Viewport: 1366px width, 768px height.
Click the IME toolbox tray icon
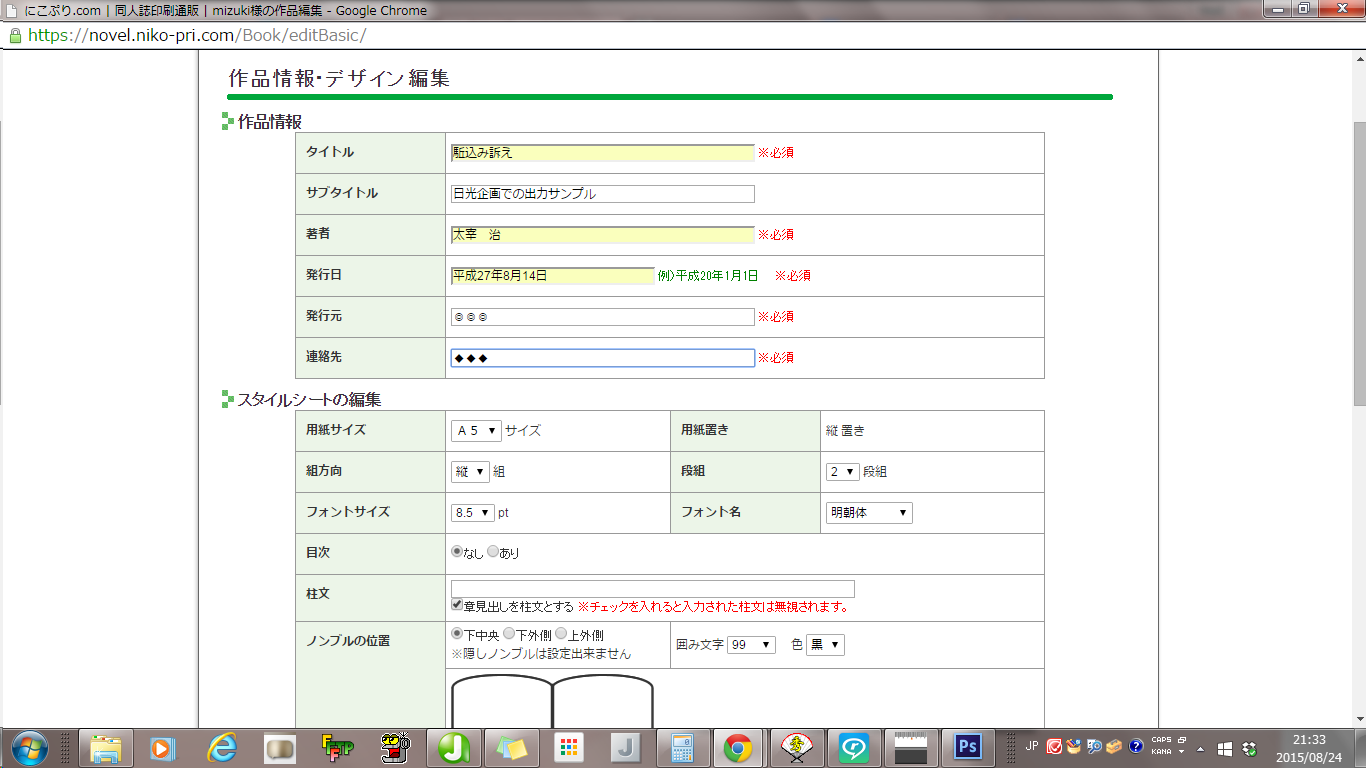coord(1114,746)
